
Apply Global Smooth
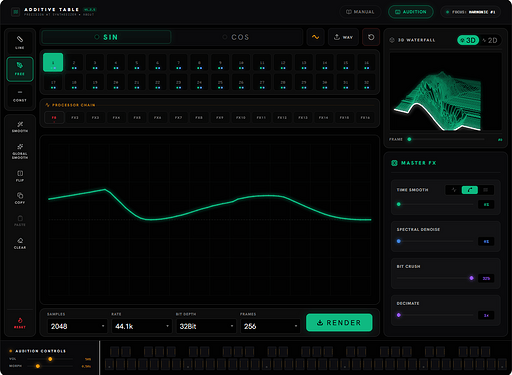[20, 151]
